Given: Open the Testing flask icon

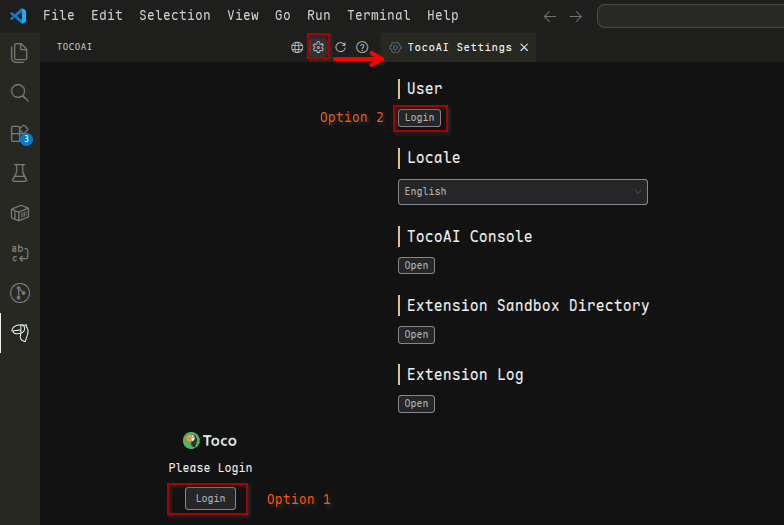Looking at the screenshot, I should 19,173.
